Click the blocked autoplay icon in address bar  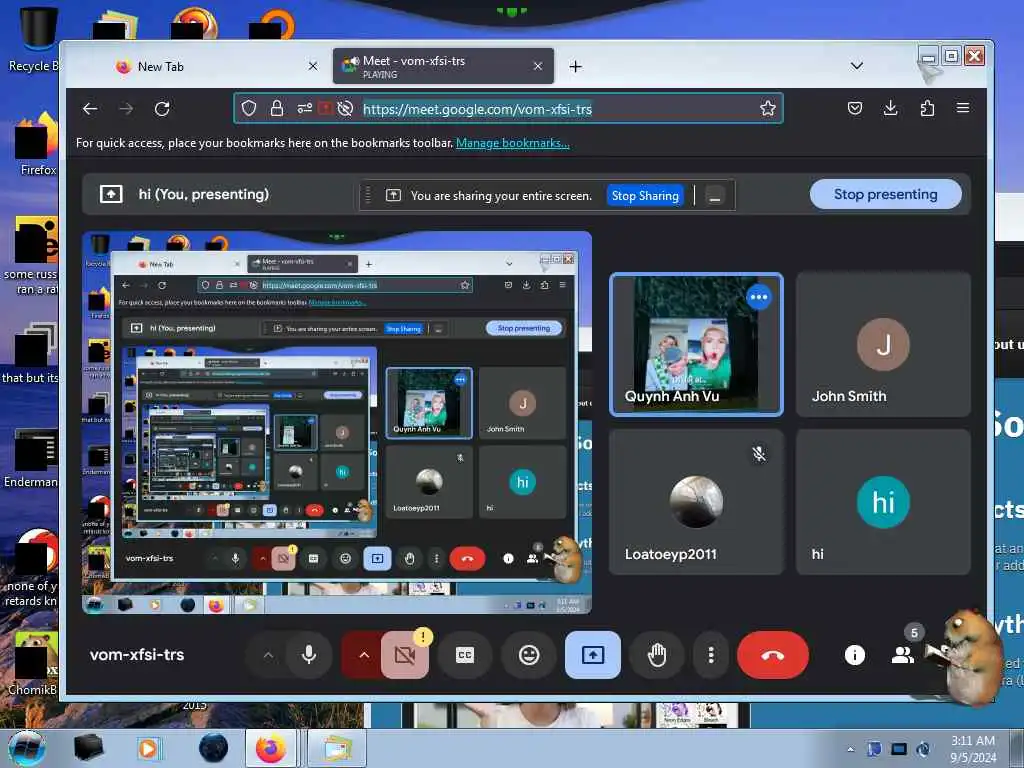click(x=345, y=108)
